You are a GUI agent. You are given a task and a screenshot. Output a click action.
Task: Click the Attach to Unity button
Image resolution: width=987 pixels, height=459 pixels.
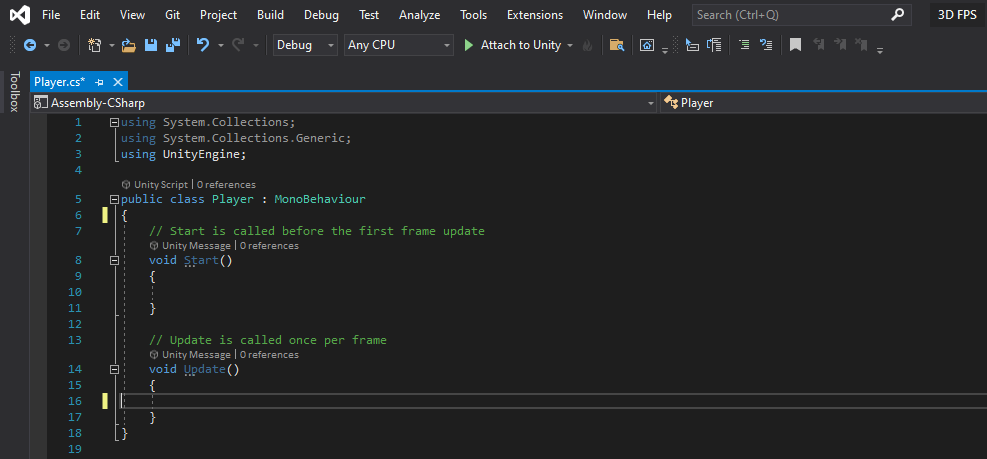click(x=512, y=45)
